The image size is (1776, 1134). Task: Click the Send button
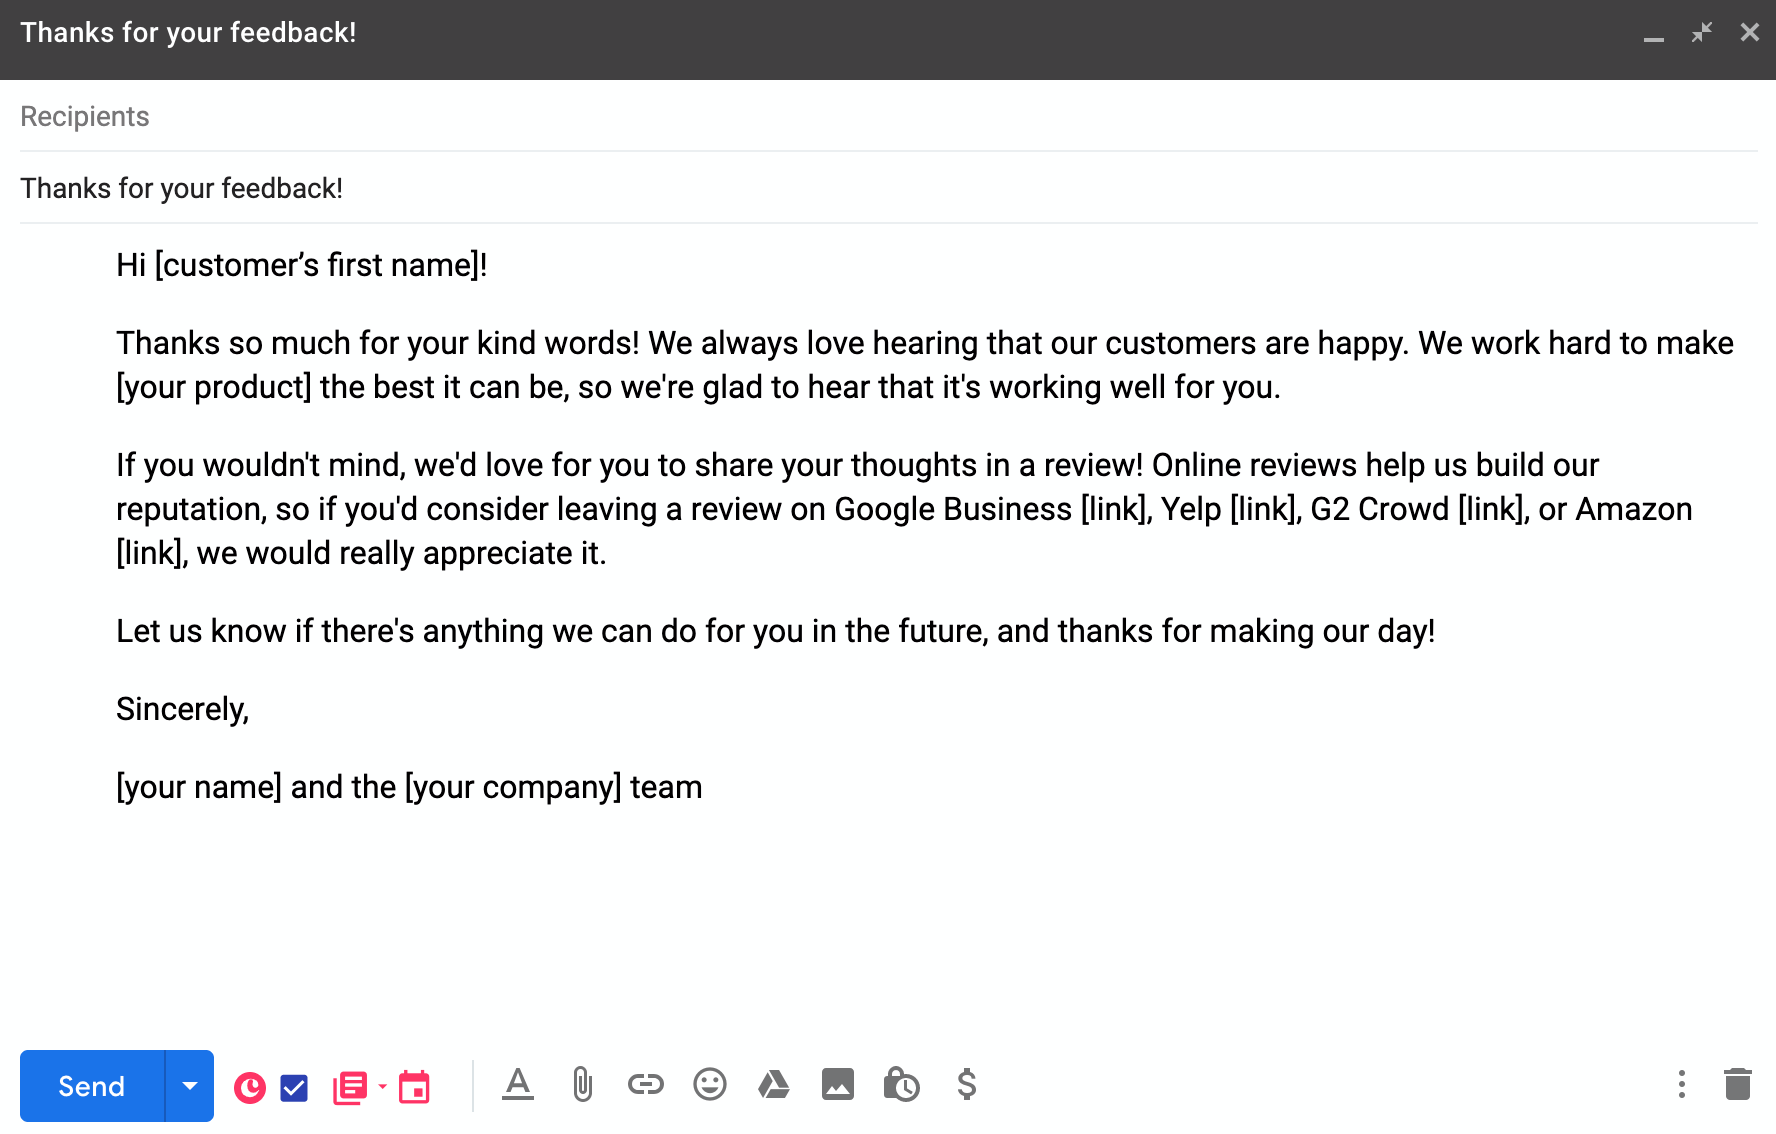pos(90,1085)
